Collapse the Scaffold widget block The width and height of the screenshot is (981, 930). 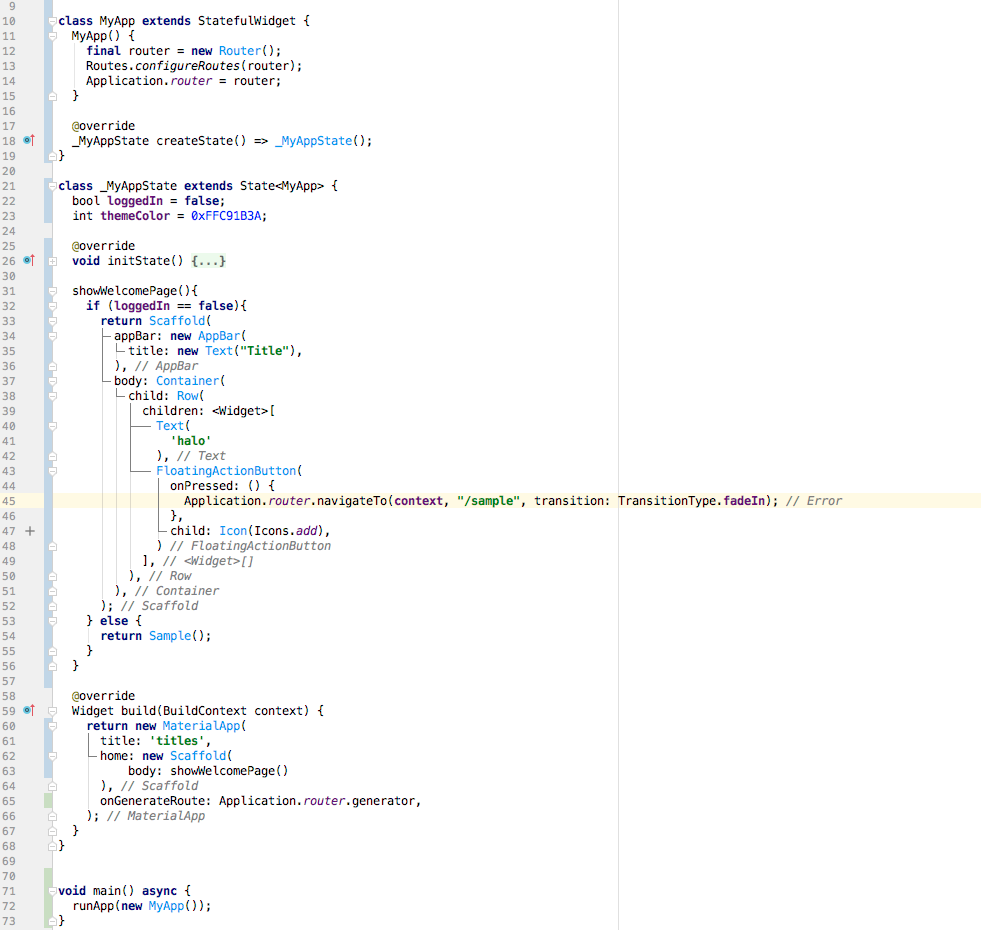pos(52,320)
